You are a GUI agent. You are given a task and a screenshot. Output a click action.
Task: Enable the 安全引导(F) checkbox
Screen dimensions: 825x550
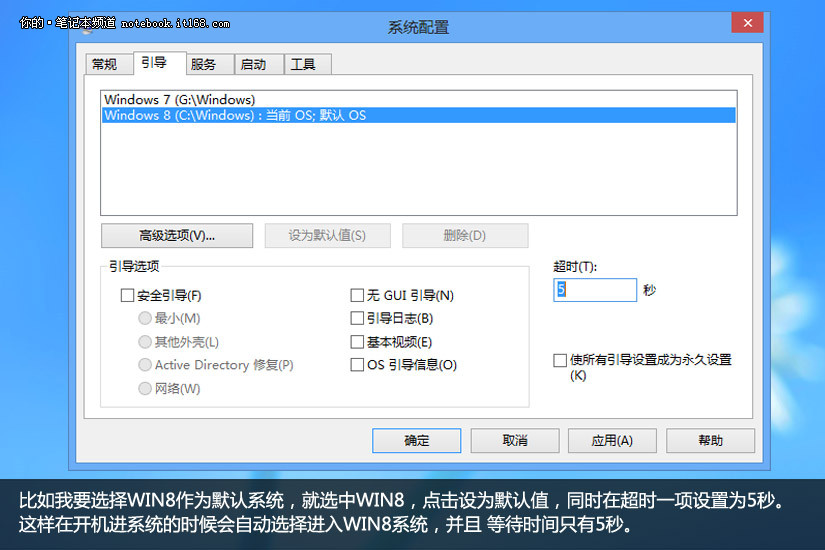point(127,295)
